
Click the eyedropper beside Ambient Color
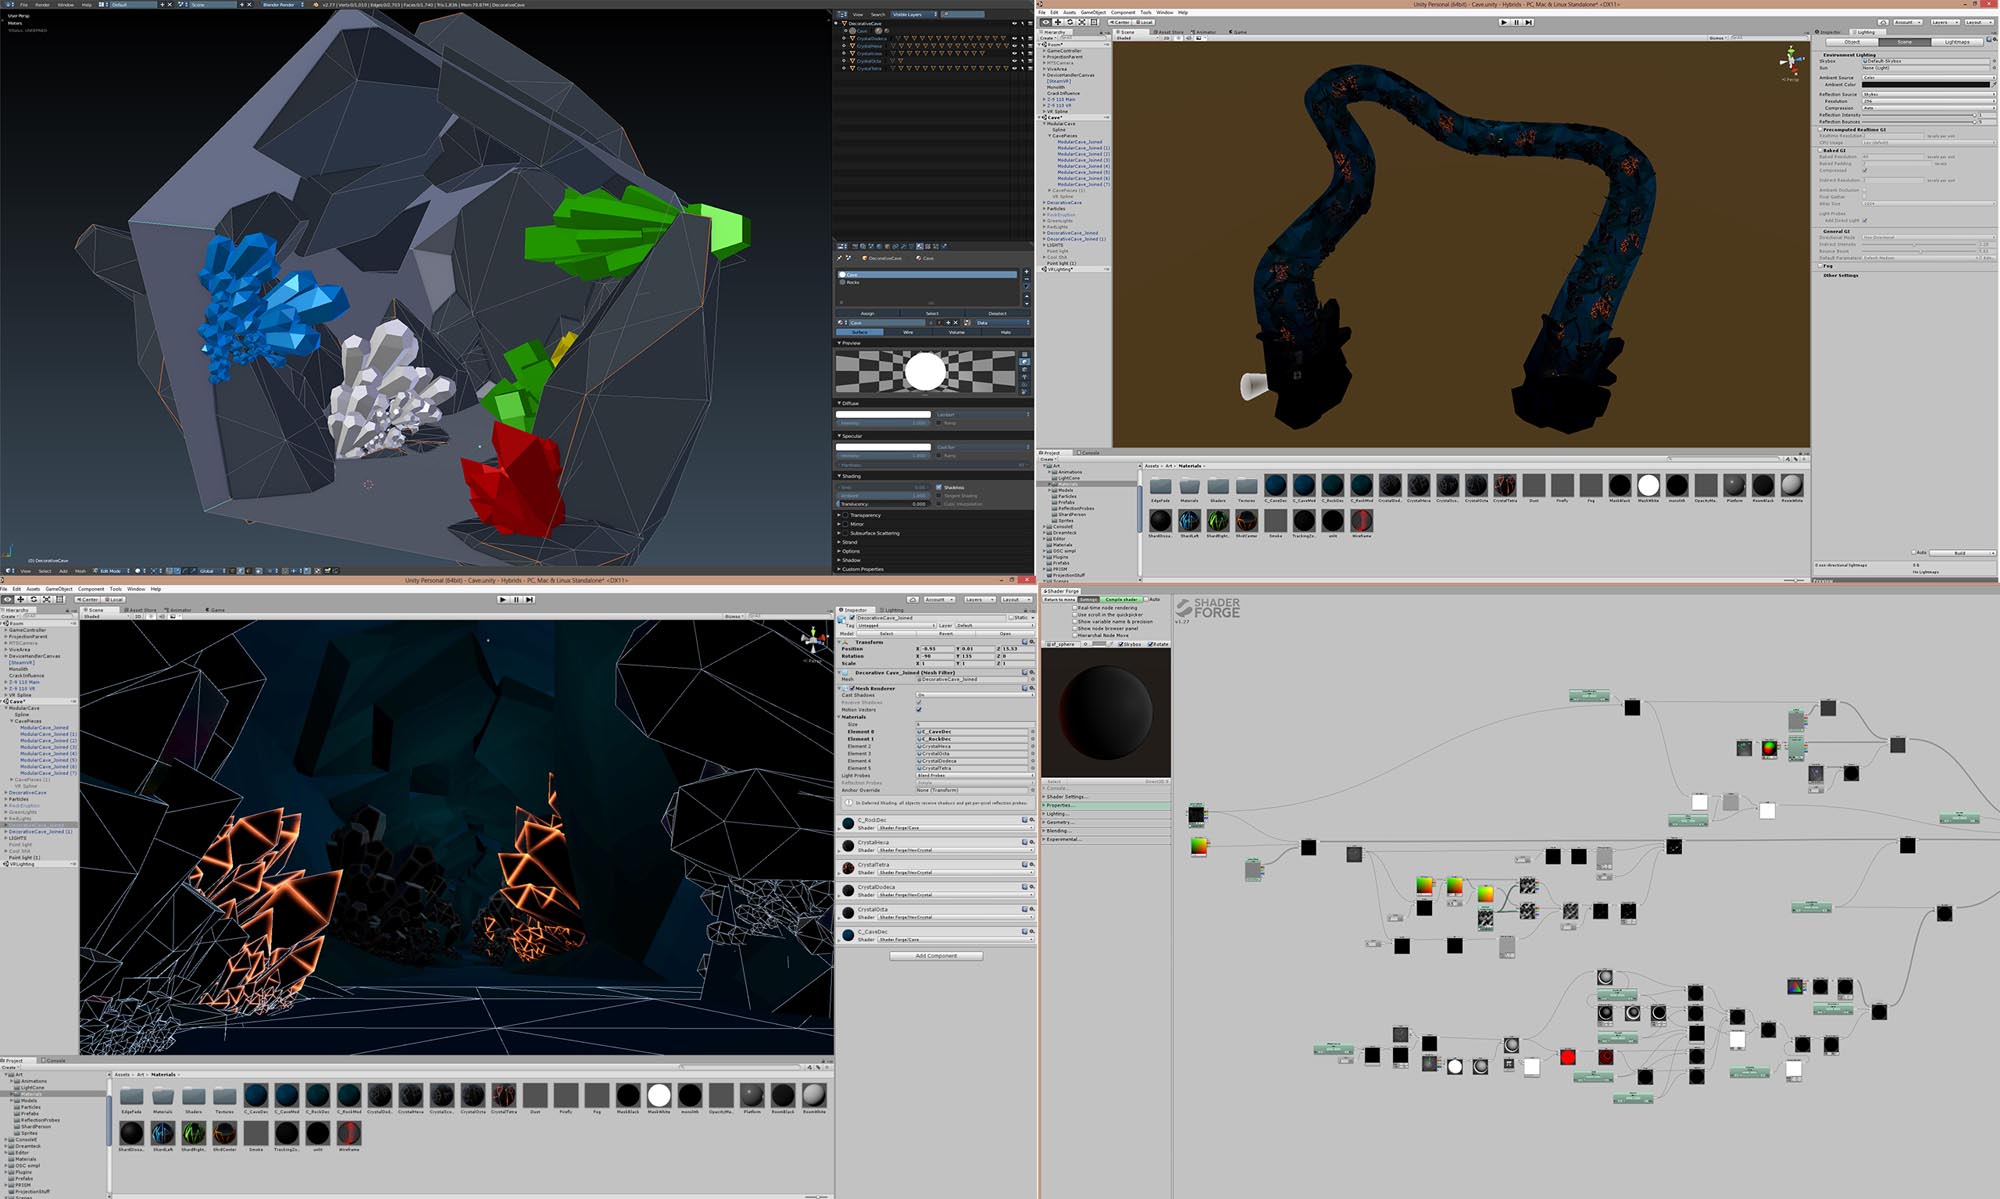tap(1993, 85)
